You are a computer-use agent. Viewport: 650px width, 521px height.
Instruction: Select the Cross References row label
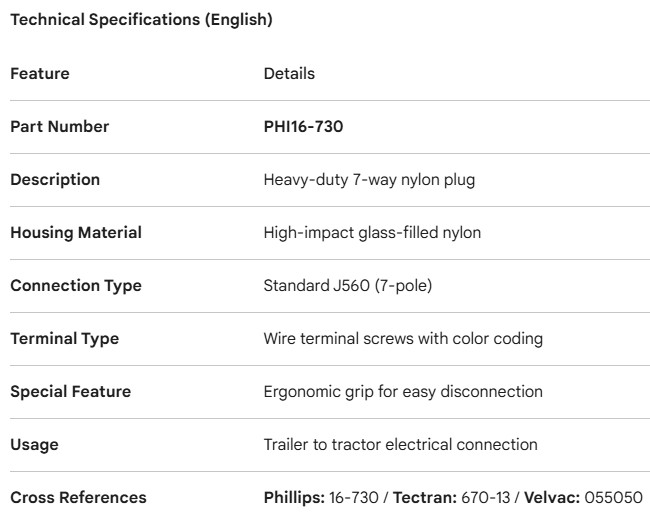[78, 498]
